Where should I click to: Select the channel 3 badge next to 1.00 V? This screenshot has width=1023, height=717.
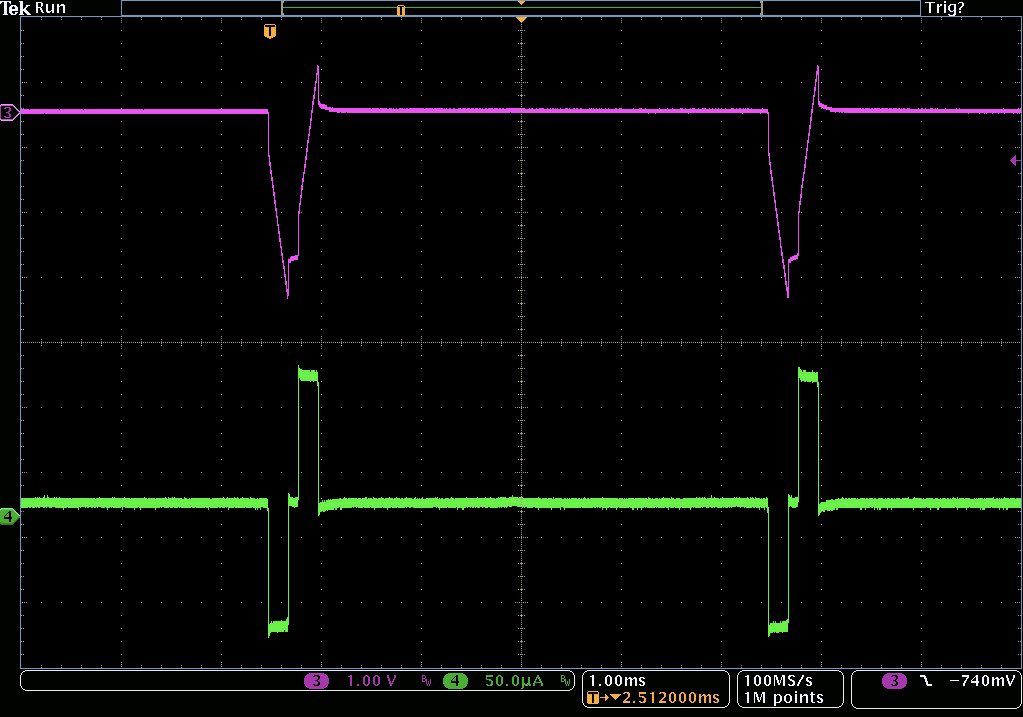pos(316,681)
